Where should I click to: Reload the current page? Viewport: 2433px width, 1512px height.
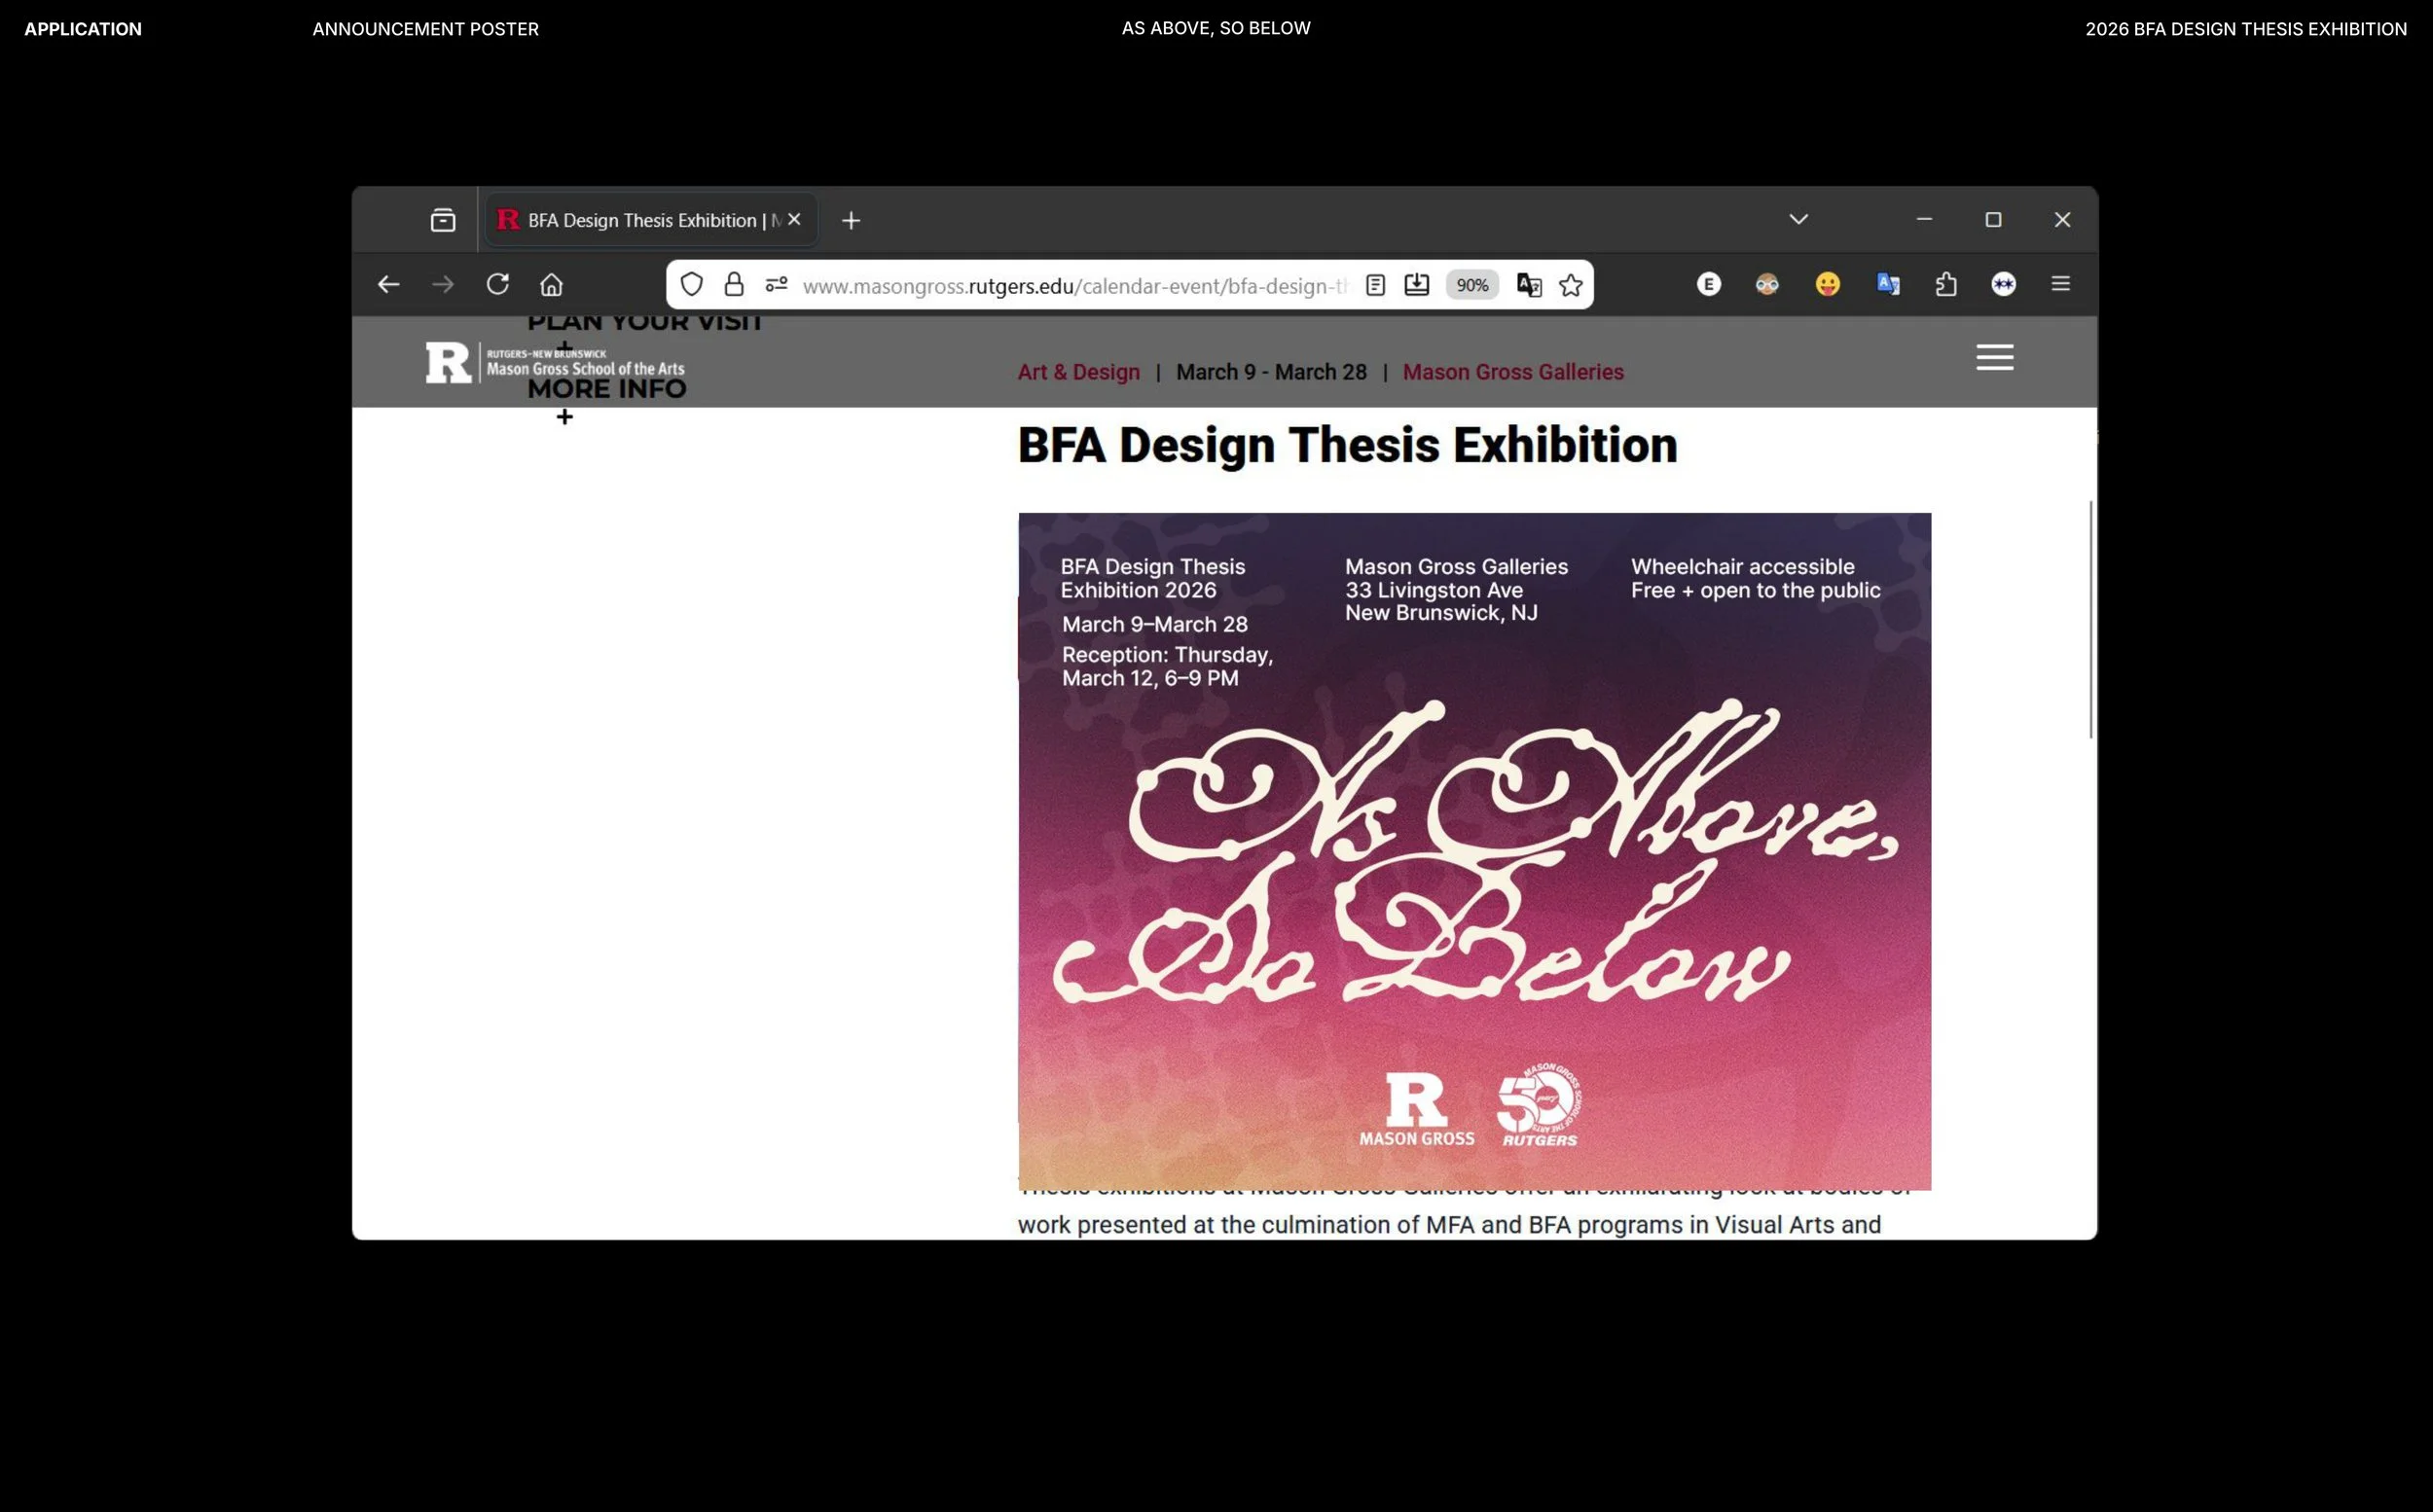497,285
